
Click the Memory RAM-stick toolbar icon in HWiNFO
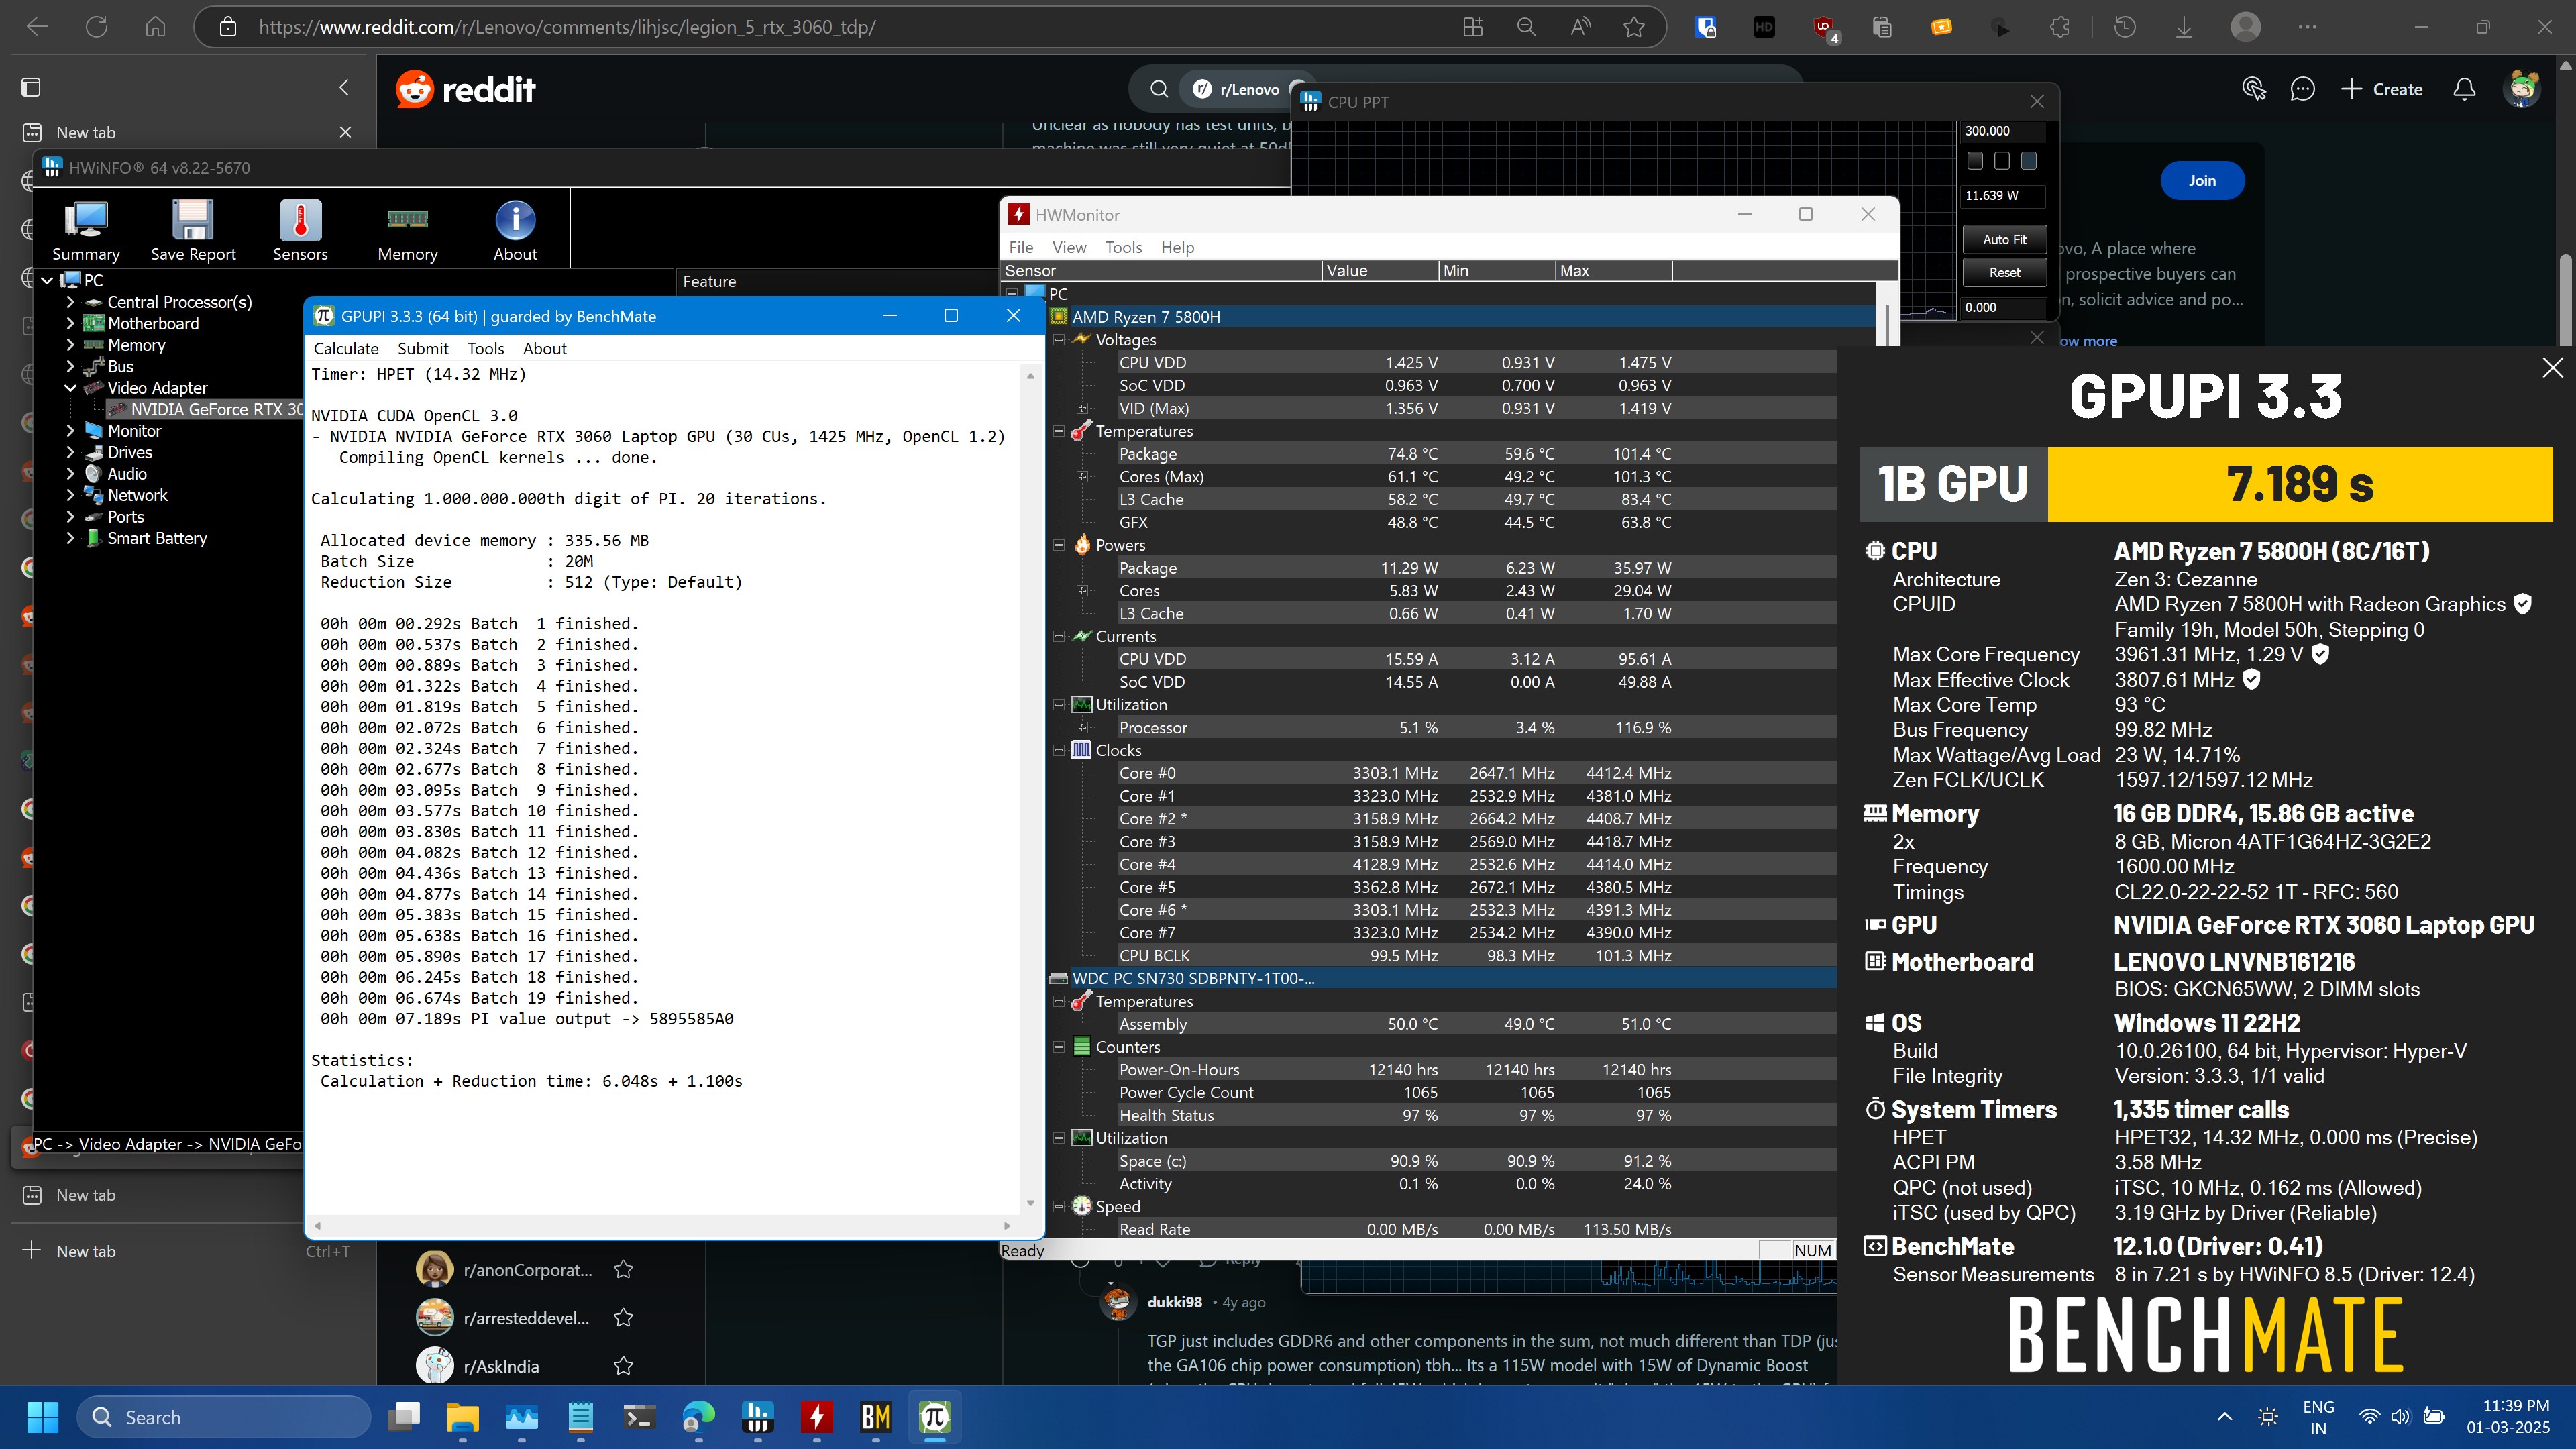click(x=407, y=231)
